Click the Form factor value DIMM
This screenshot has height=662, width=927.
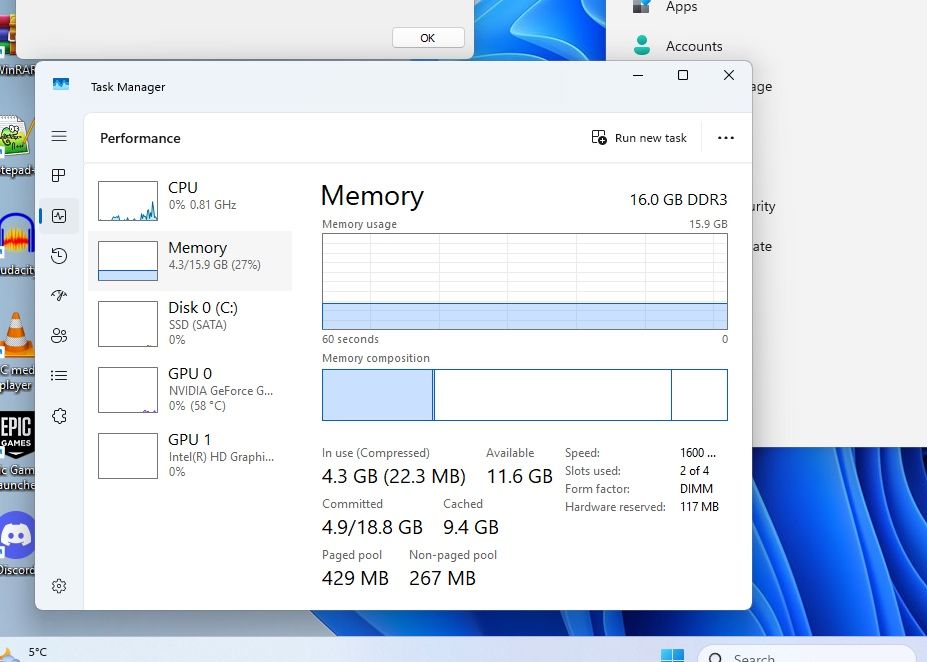click(696, 489)
